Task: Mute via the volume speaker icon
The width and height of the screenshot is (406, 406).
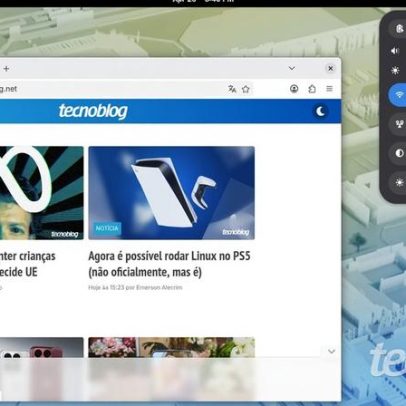Action: (x=395, y=51)
